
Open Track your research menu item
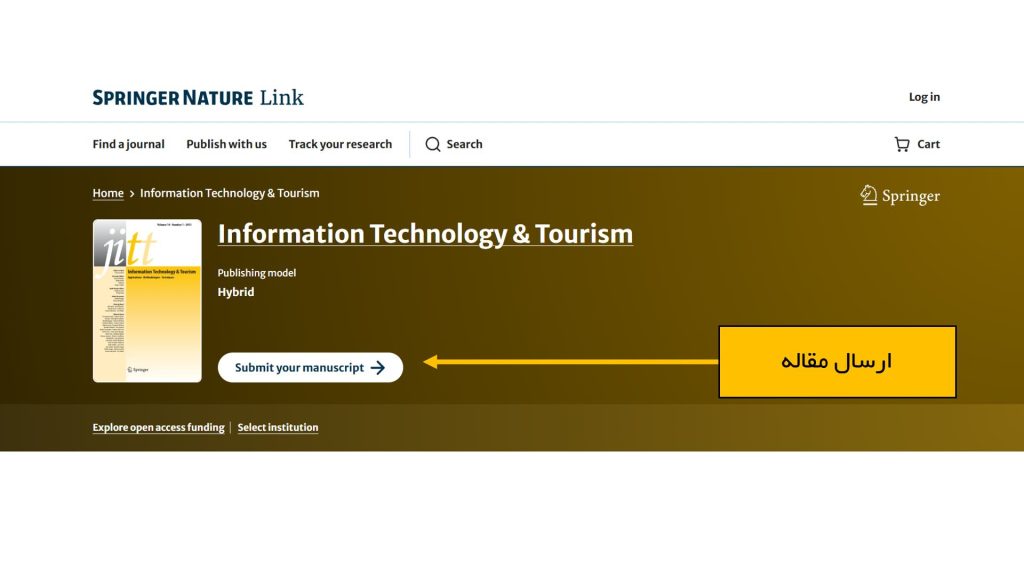point(340,144)
